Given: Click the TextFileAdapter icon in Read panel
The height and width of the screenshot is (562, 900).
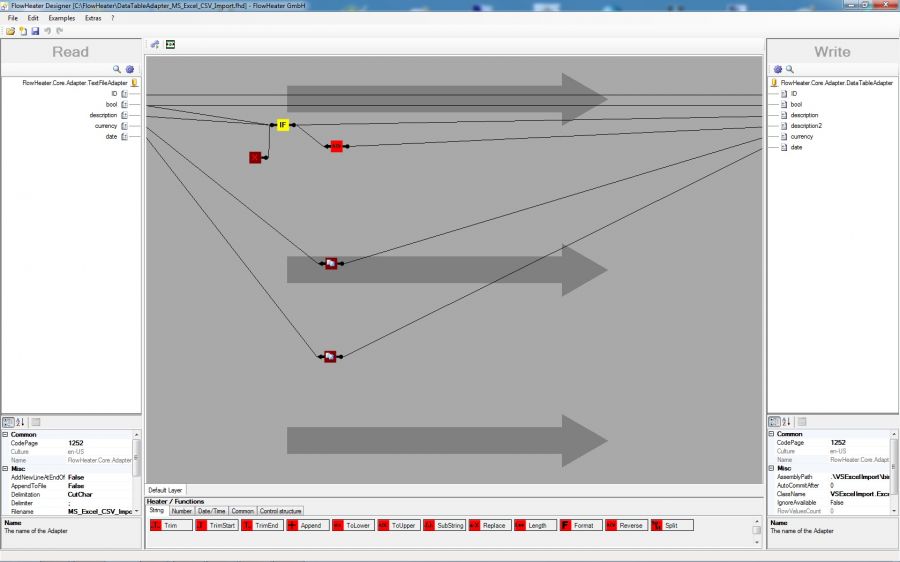Looking at the screenshot, I should click(x=134, y=83).
